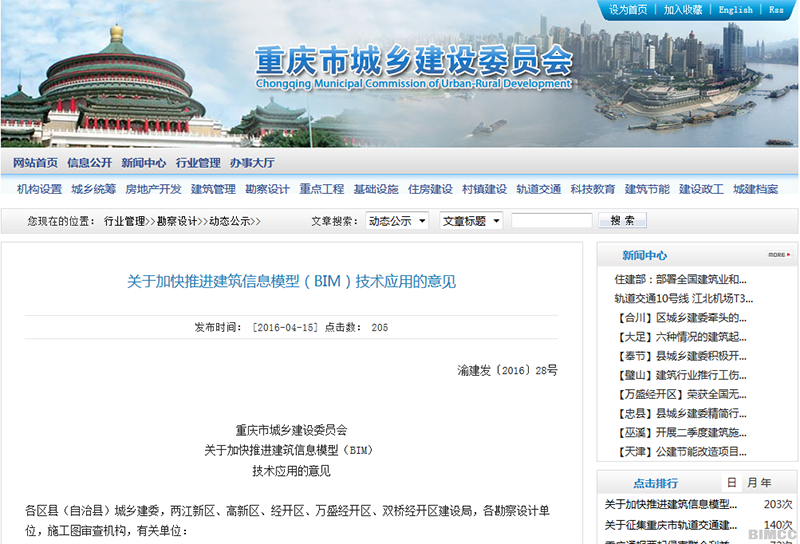The height and width of the screenshot is (544, 800).
Task: Click the article search text field
Action: [552, 220]
